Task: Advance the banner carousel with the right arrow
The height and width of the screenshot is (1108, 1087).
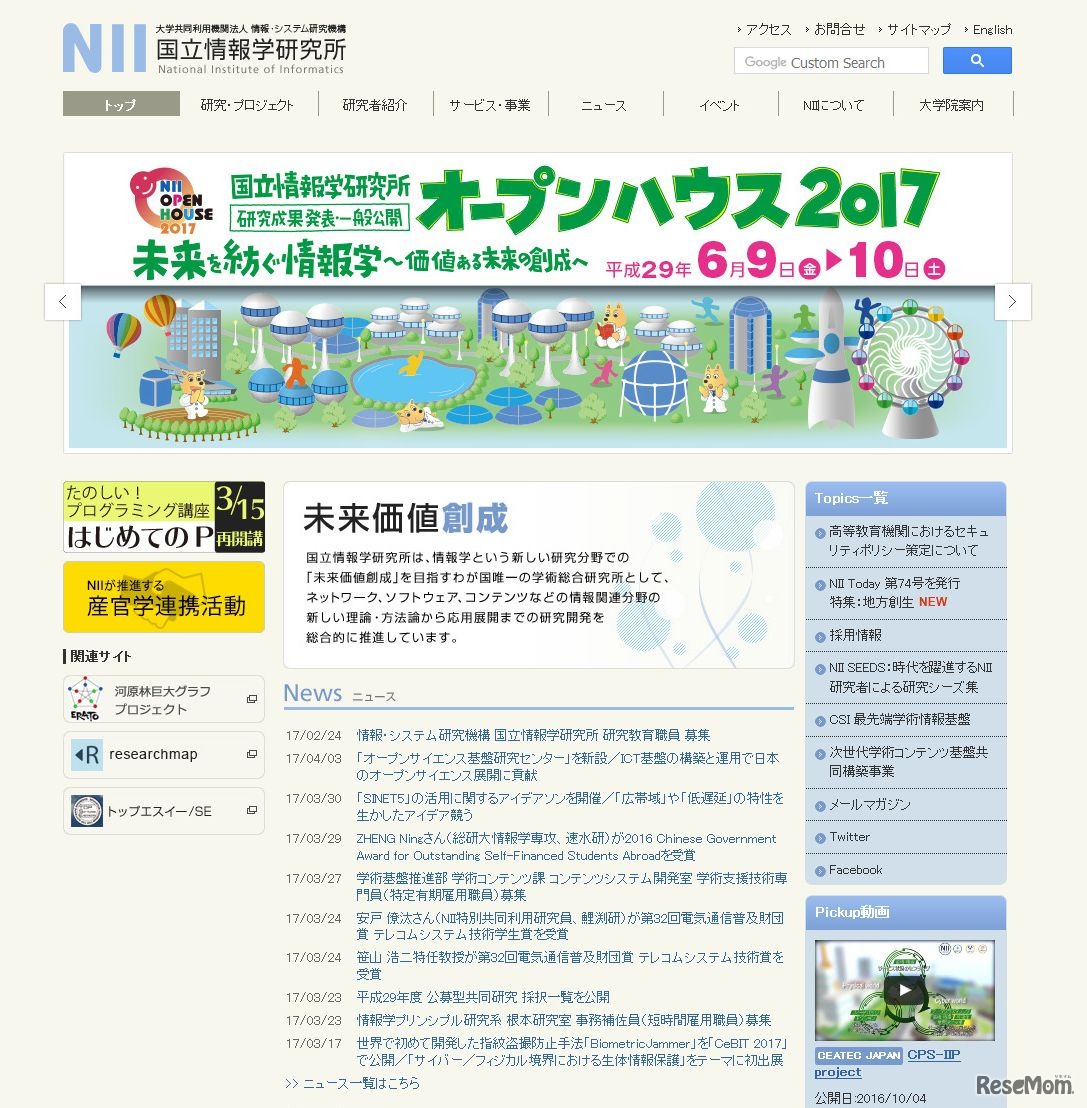Action: click(x=1013, y=301)
